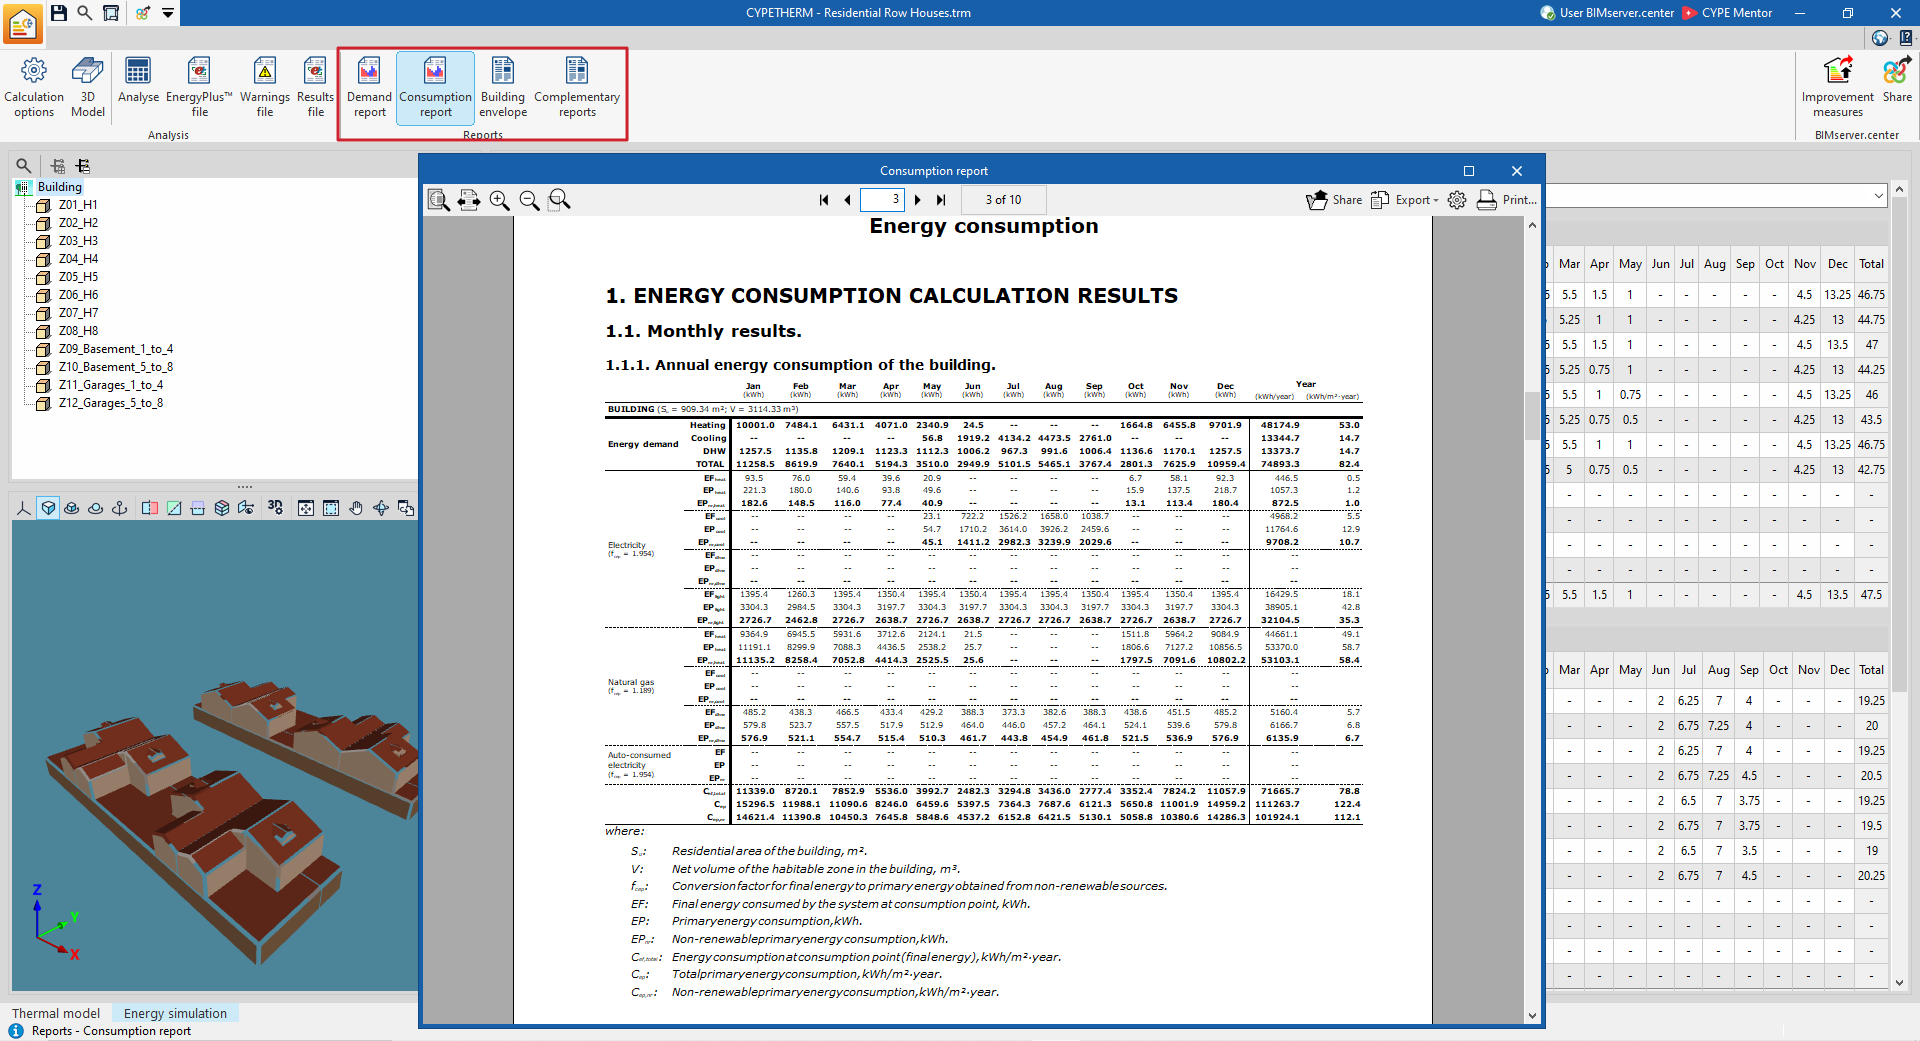This screenshot has width=1920, height=1041.
Task: Open the Complementary reports
Action: coord(577,88)
